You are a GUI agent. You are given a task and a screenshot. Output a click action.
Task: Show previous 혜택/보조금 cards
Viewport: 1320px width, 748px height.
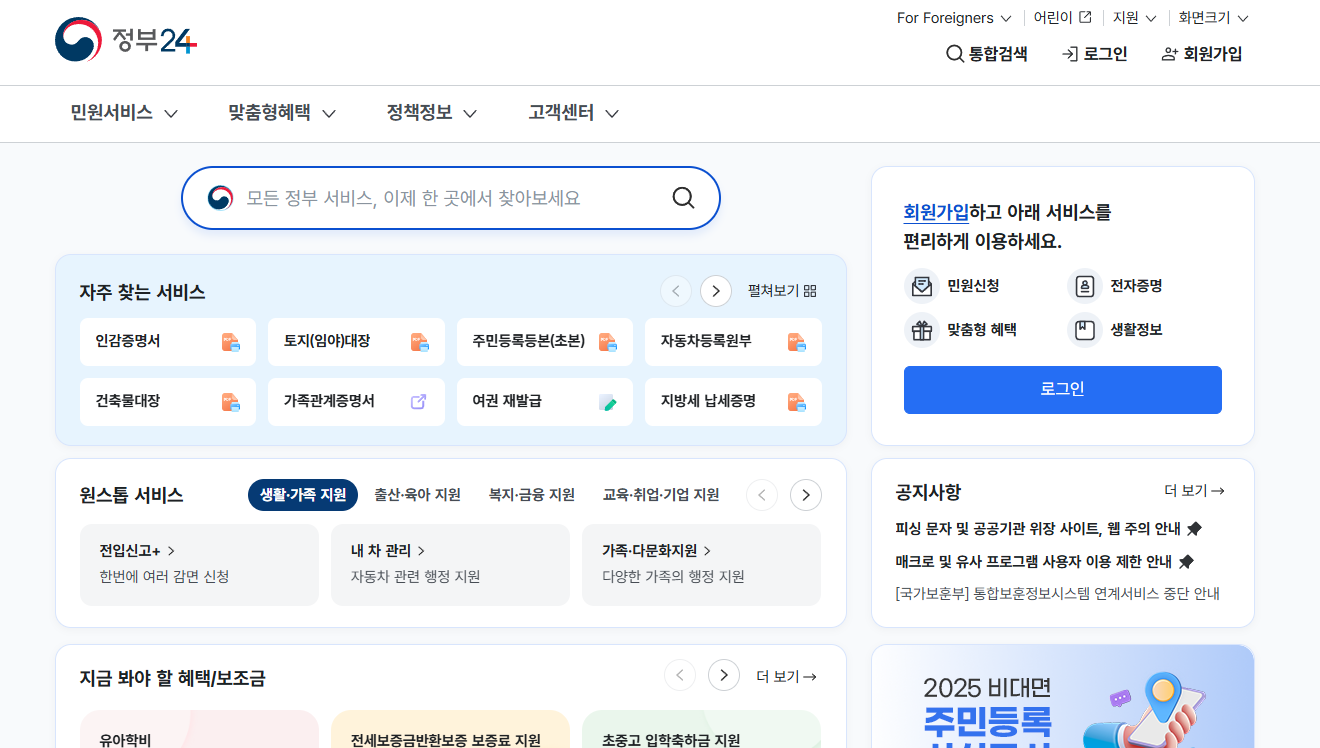tap(680, 675)
